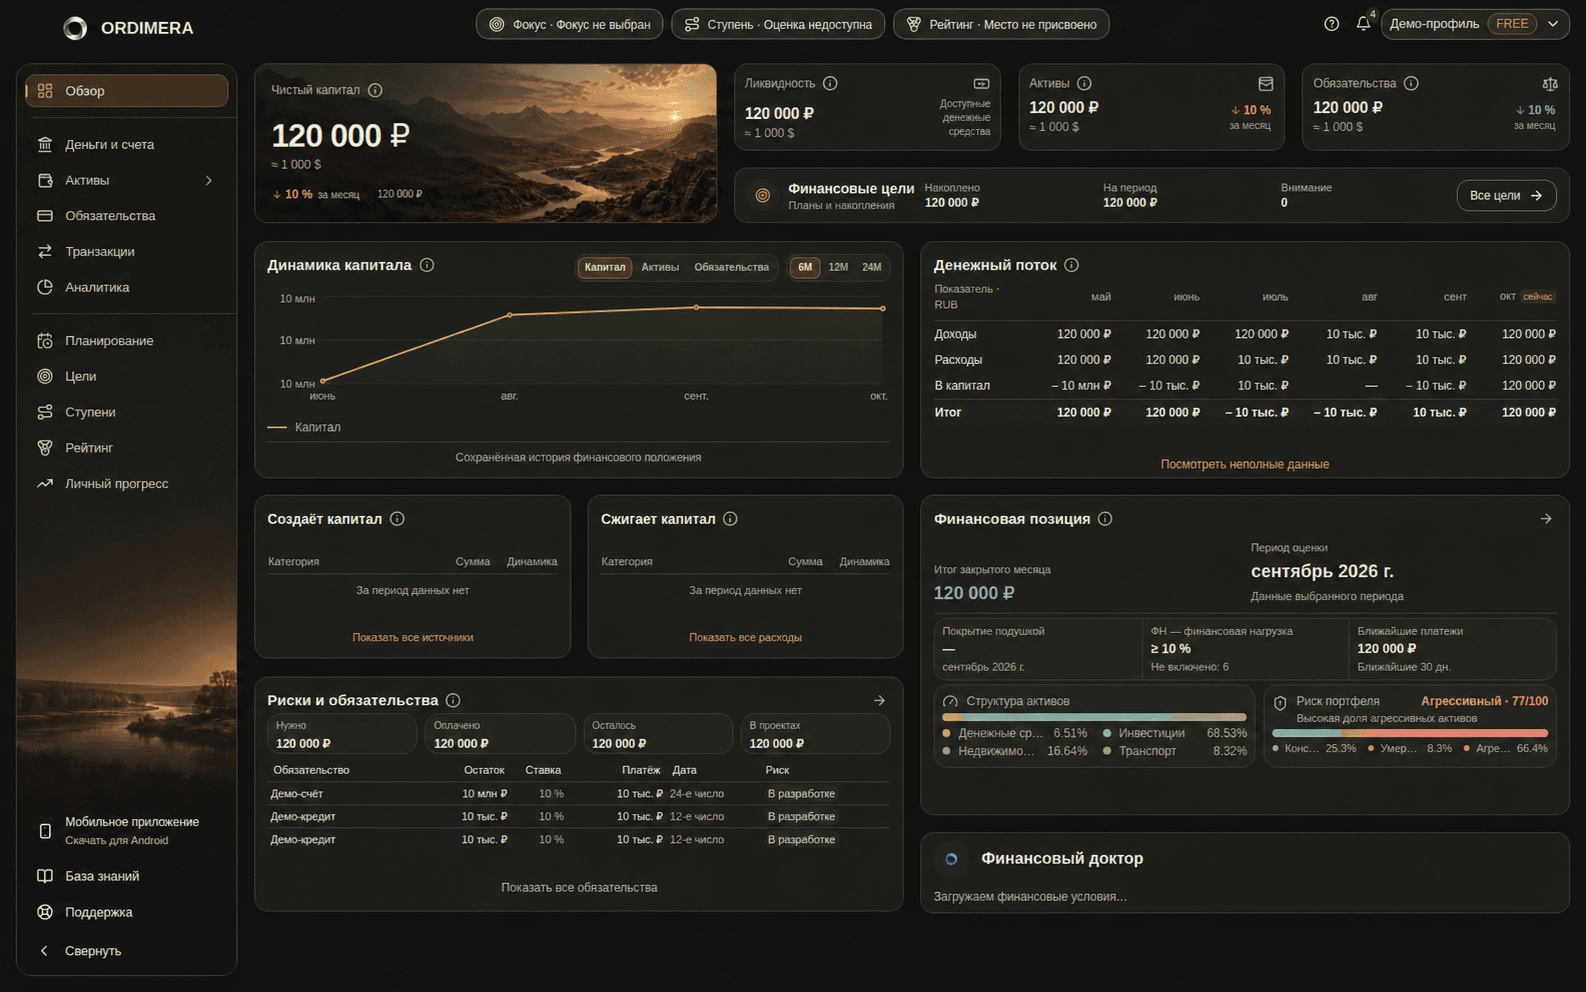
Task: Click info icon next to Денежный поток
Action: point(1071,265)
